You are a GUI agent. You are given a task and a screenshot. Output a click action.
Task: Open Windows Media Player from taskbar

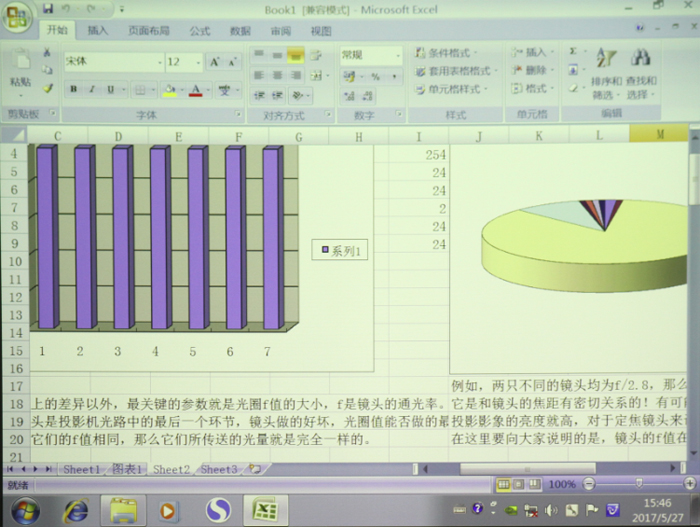pos(169,510)
